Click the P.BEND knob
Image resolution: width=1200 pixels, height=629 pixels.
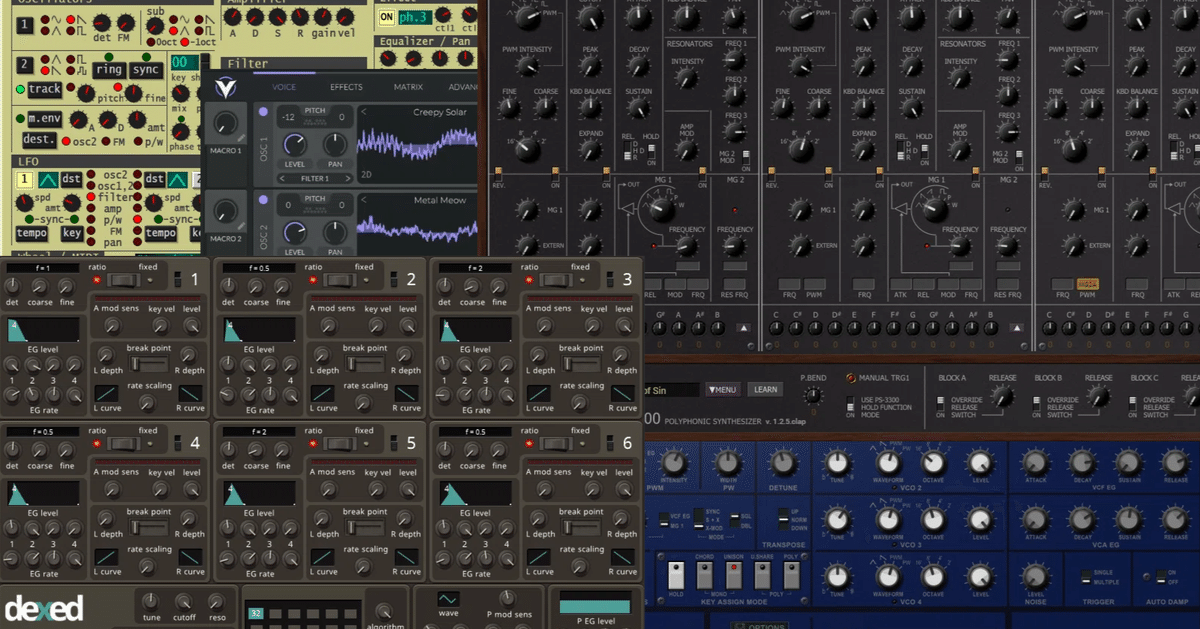814,396
